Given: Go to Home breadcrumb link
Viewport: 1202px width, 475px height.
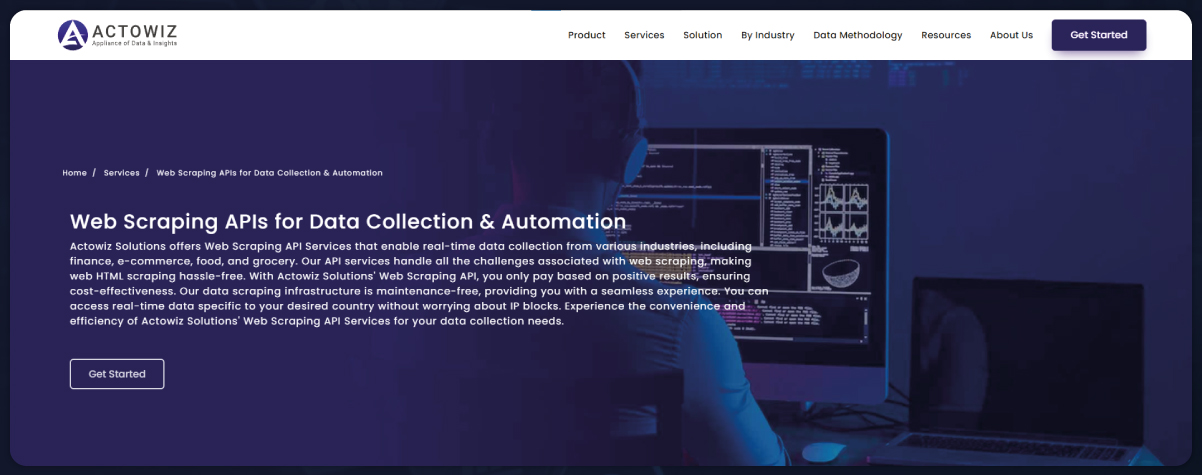Looking at the screenshot, I should click(x=75, y=173).
